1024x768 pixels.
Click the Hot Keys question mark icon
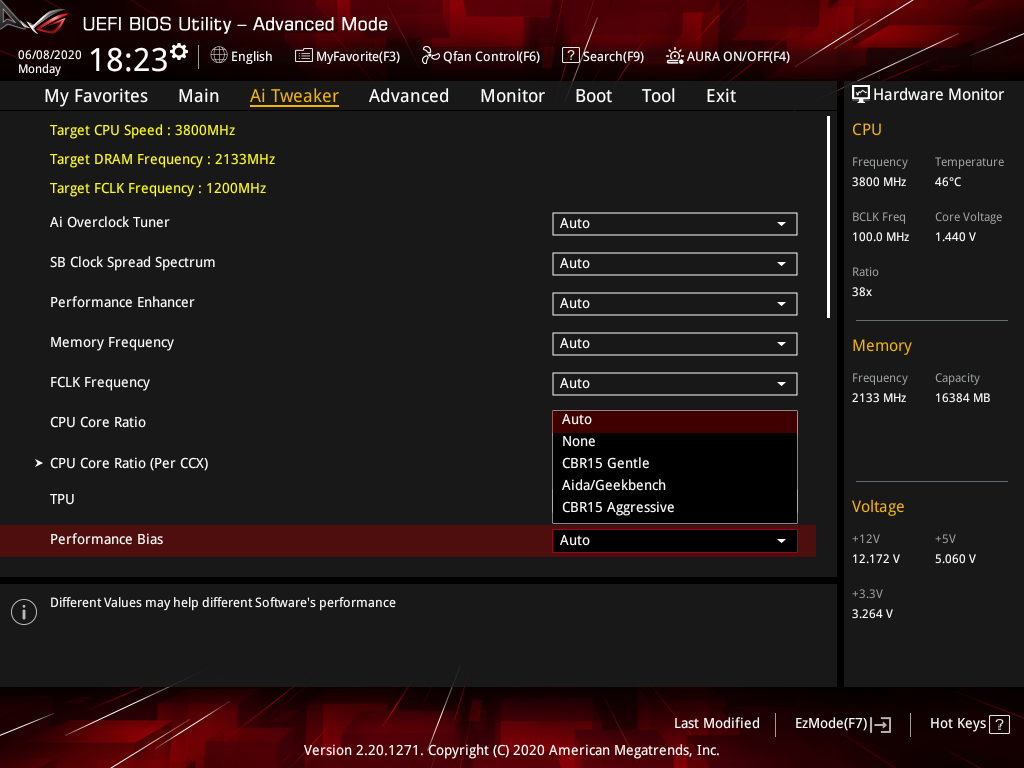(x=999, y=724)
